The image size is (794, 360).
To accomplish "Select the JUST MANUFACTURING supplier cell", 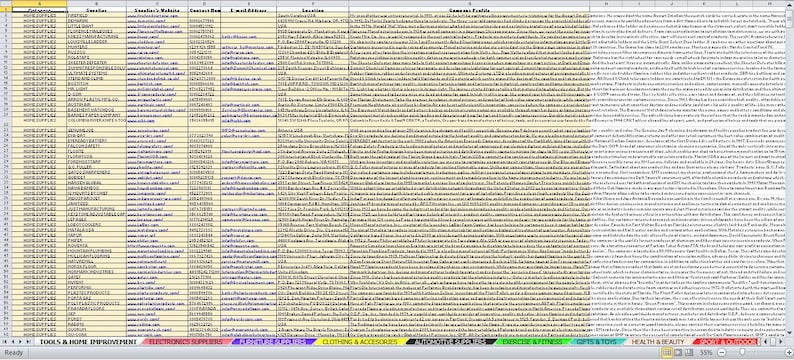I will [96, 209].
